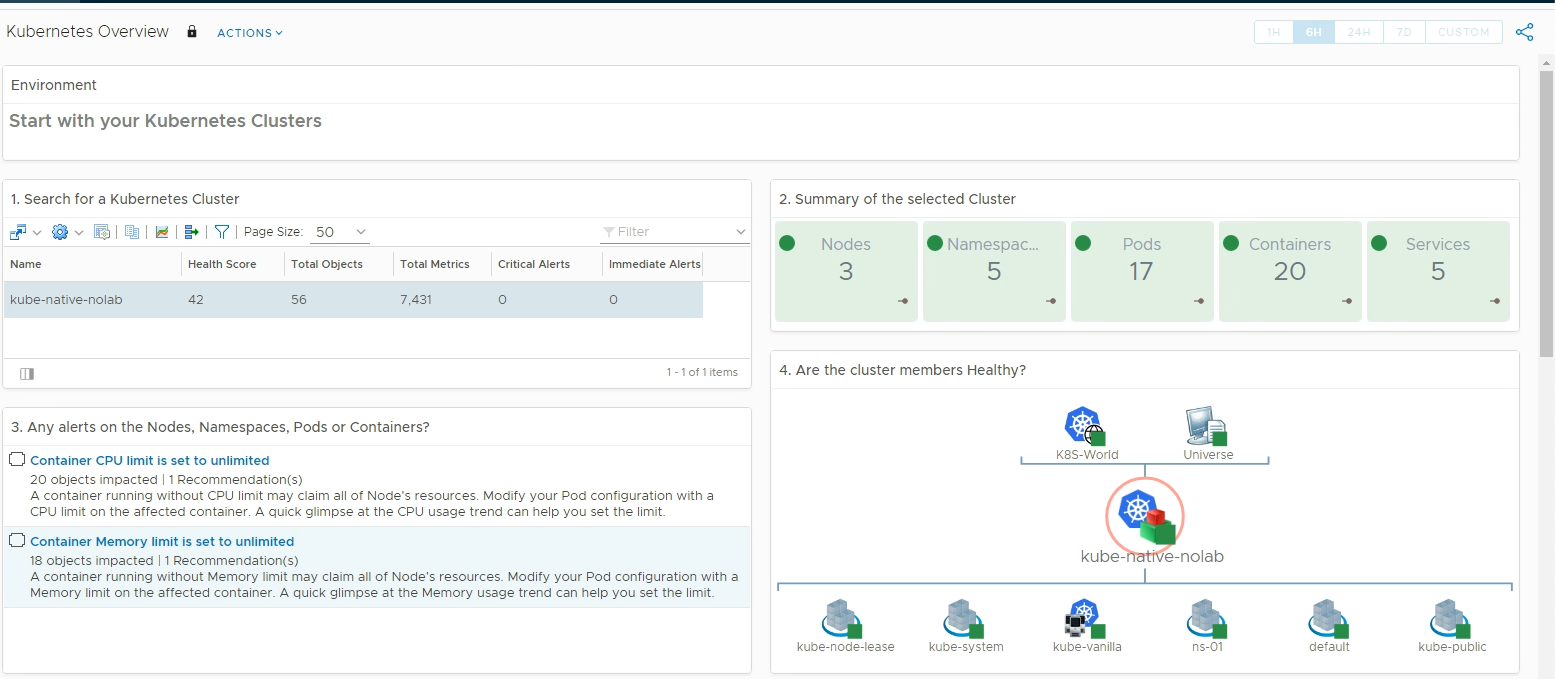Click the Pods summary tile

pyautogui.click(x=1141, y=271)
